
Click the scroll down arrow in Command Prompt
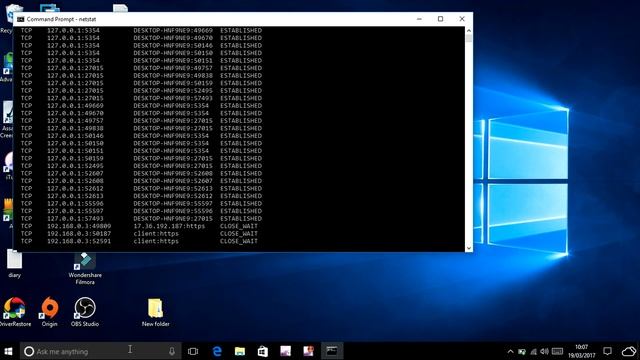(469, 248)
